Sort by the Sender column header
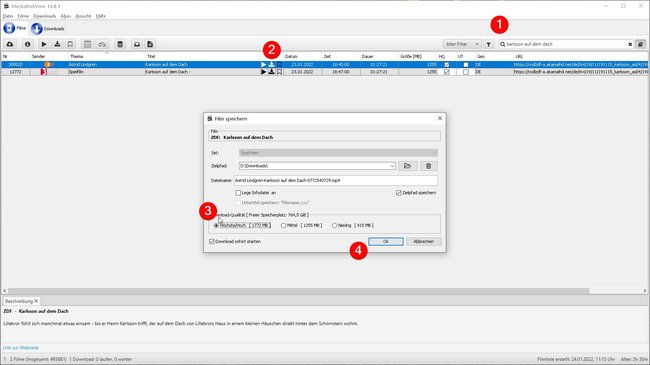The height and width of the screenshot is (365, 650). pos(49,56)
